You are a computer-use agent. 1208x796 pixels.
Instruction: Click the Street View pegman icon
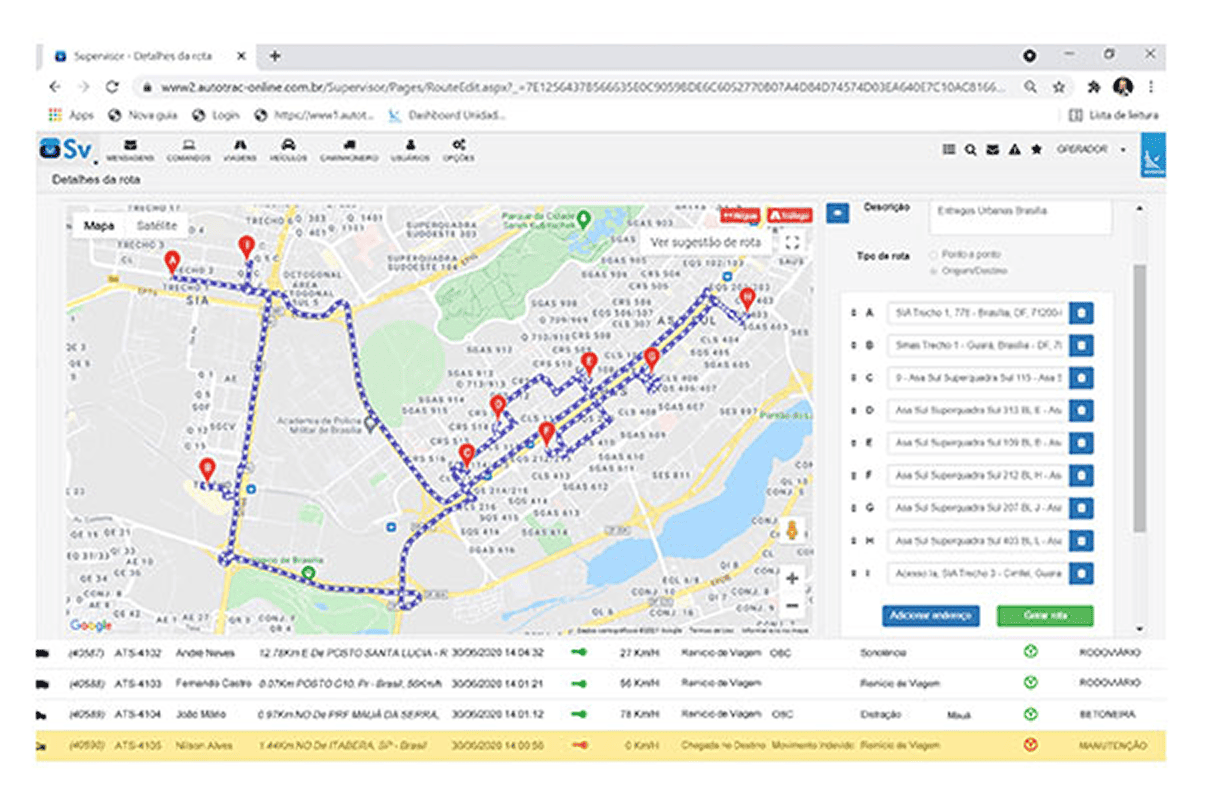pos(793,531)
